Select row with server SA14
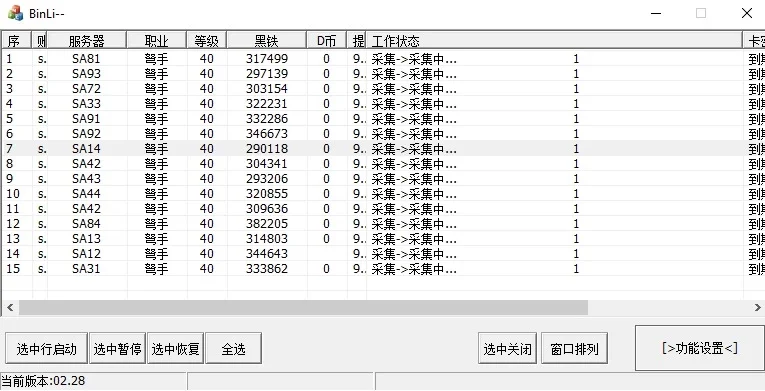The height and width of the screenshot is (391, 765). click(x=383, y=148)
